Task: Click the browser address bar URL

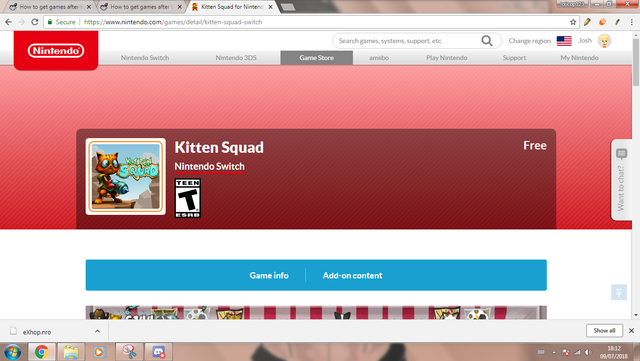Action: [x=173, y=22]
